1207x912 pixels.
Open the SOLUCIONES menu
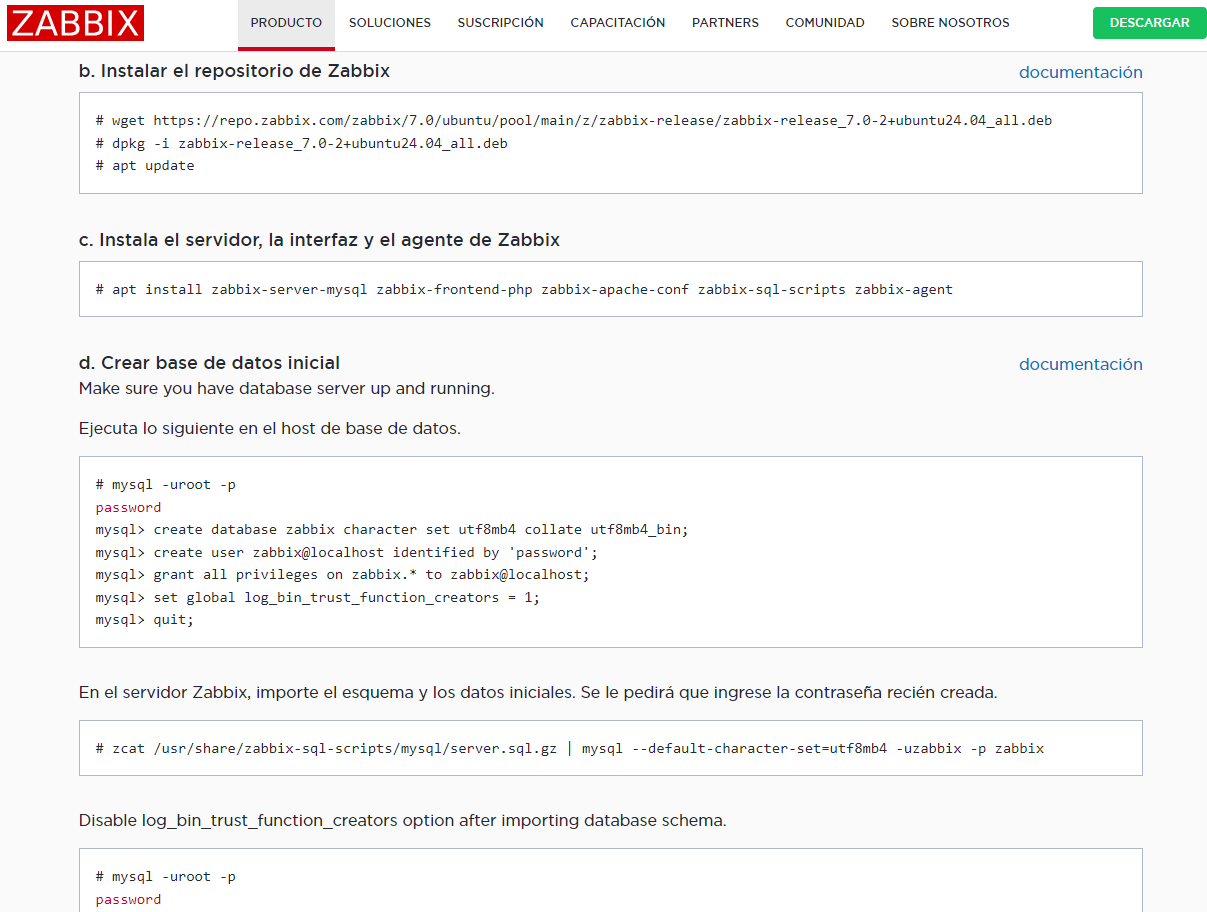click(390, 23)
